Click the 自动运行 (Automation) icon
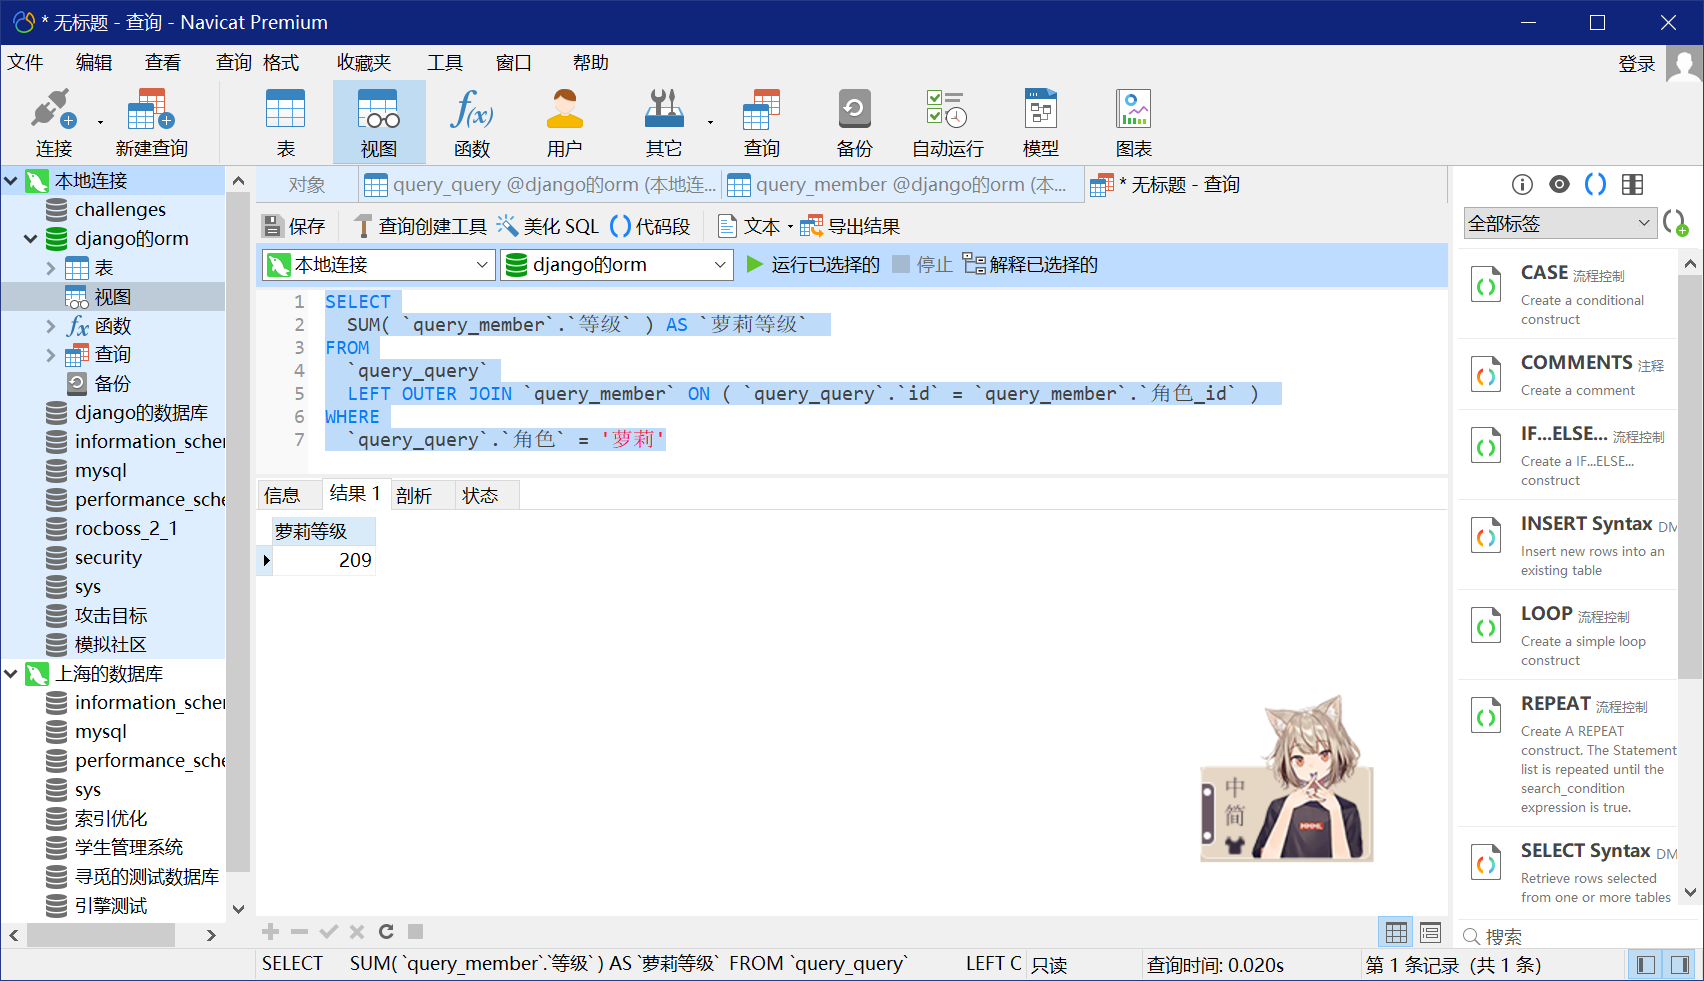 945,120
